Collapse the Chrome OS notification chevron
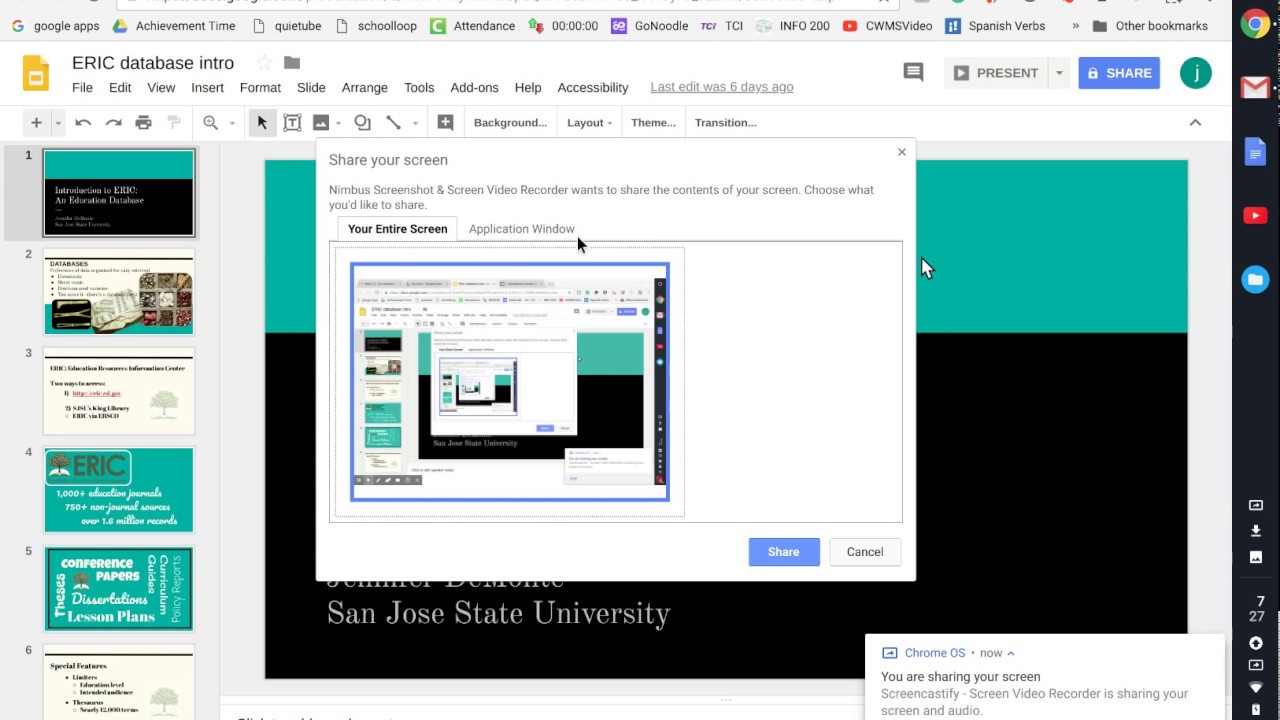Image resolution: width=1280 pixels, height=720 pixels. [x=1011, y=653]
